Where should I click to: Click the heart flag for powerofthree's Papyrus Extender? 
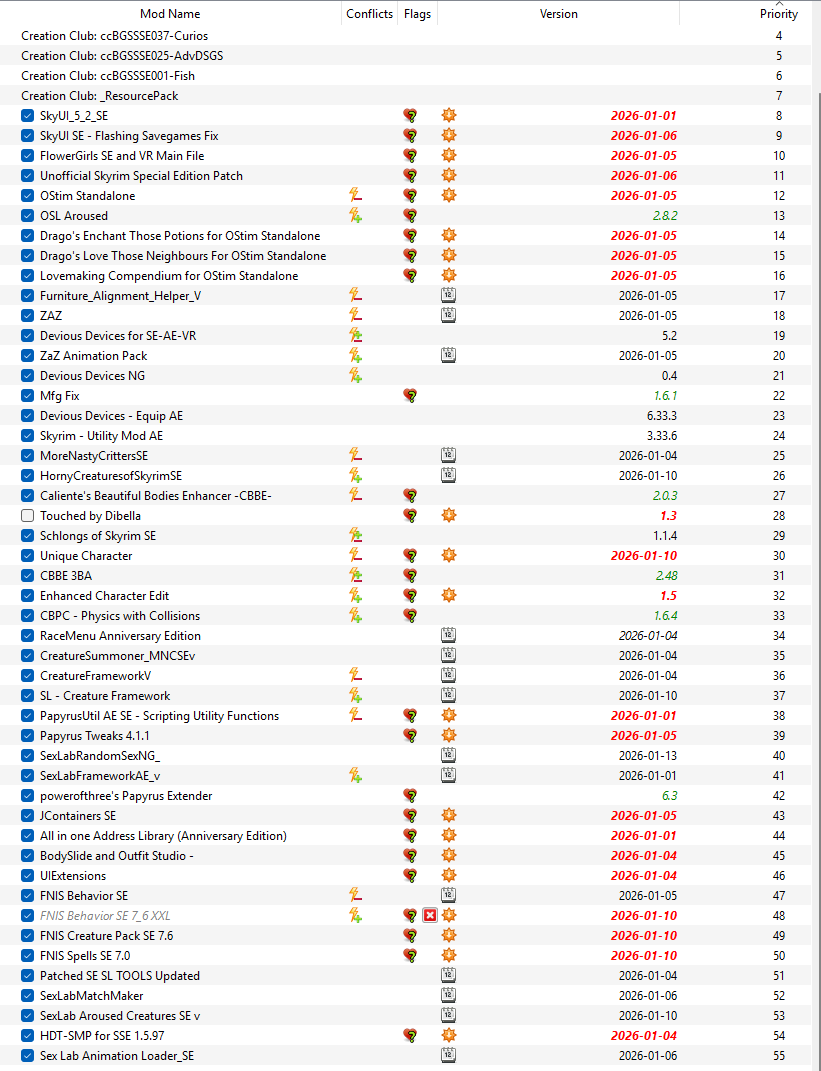tap(410, 795)
